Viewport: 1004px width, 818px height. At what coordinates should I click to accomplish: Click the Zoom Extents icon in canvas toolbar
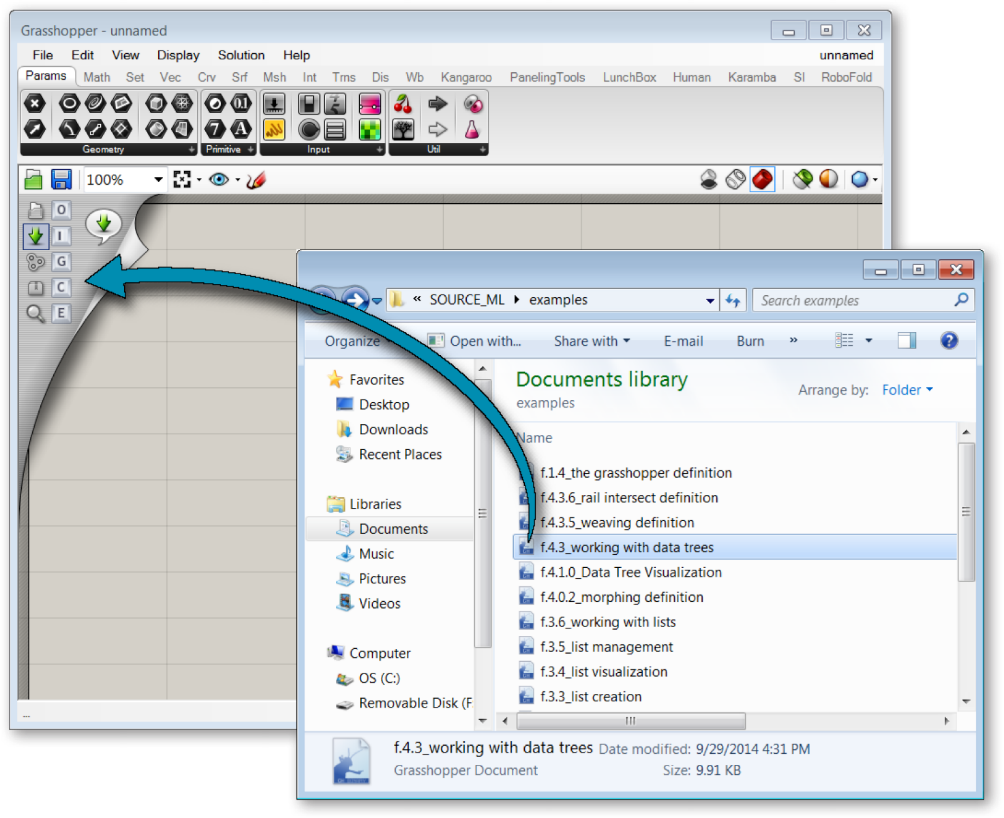182,180
